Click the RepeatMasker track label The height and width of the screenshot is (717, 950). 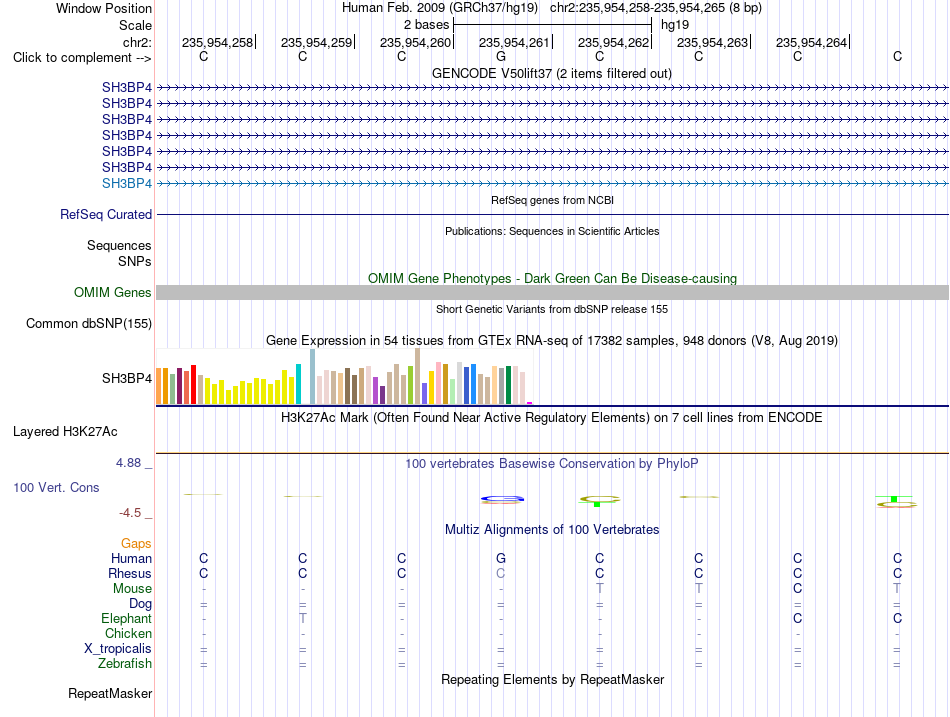[x=110, y=693]
